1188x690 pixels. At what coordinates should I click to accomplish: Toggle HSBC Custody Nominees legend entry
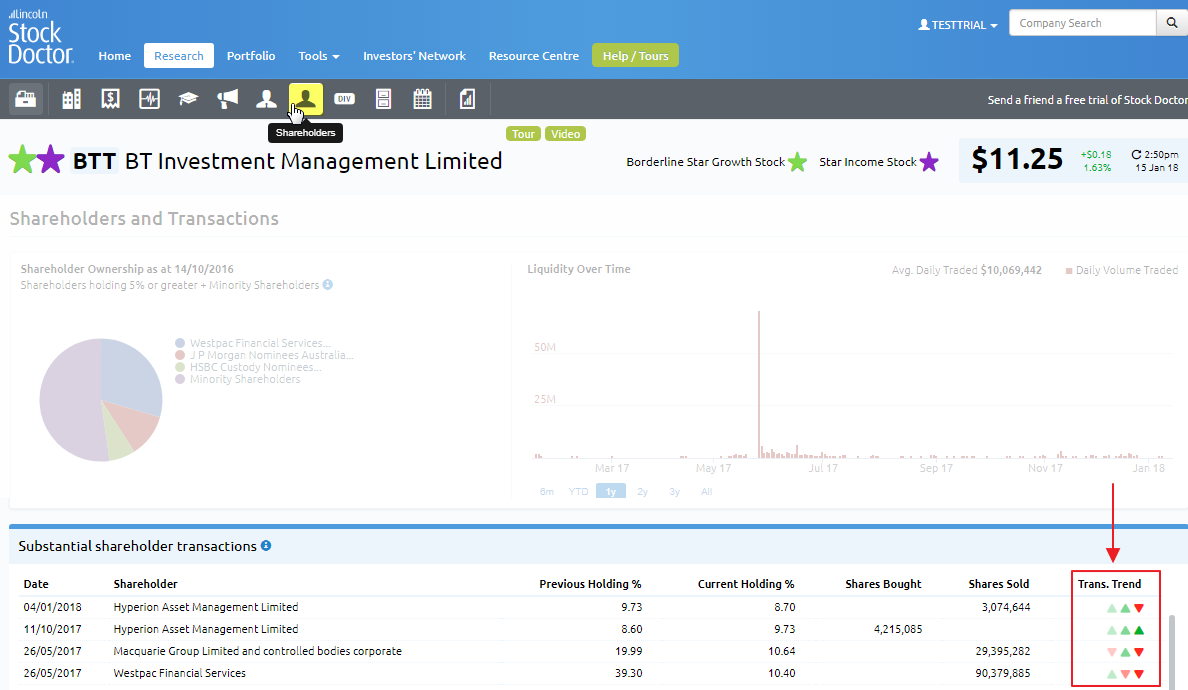click(x=249, y=367)
